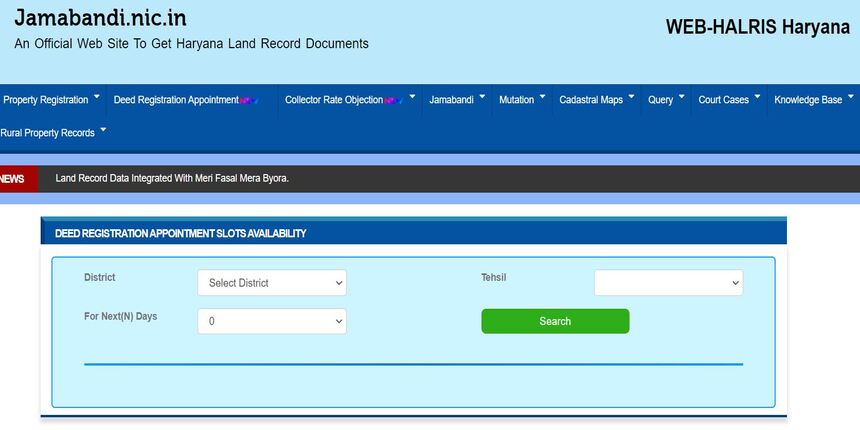
Task: Click the caret arrow beside Property Registration
Action: coord(97,98)
